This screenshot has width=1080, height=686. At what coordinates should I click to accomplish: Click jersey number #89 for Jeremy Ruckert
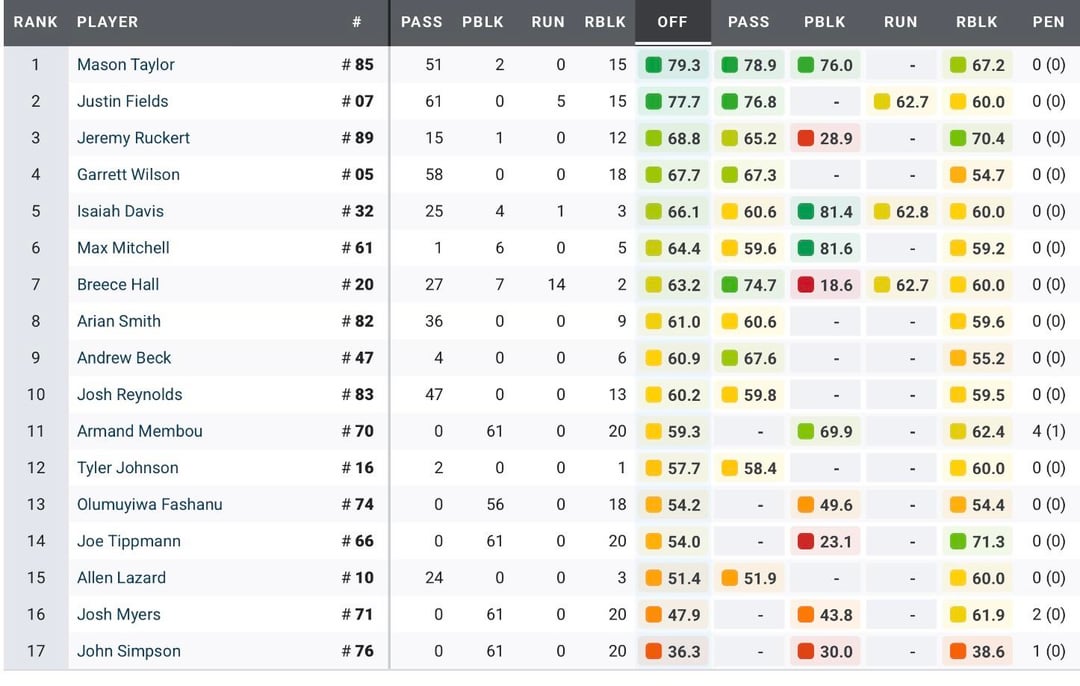pyautogui.click(x=357, y=138)
